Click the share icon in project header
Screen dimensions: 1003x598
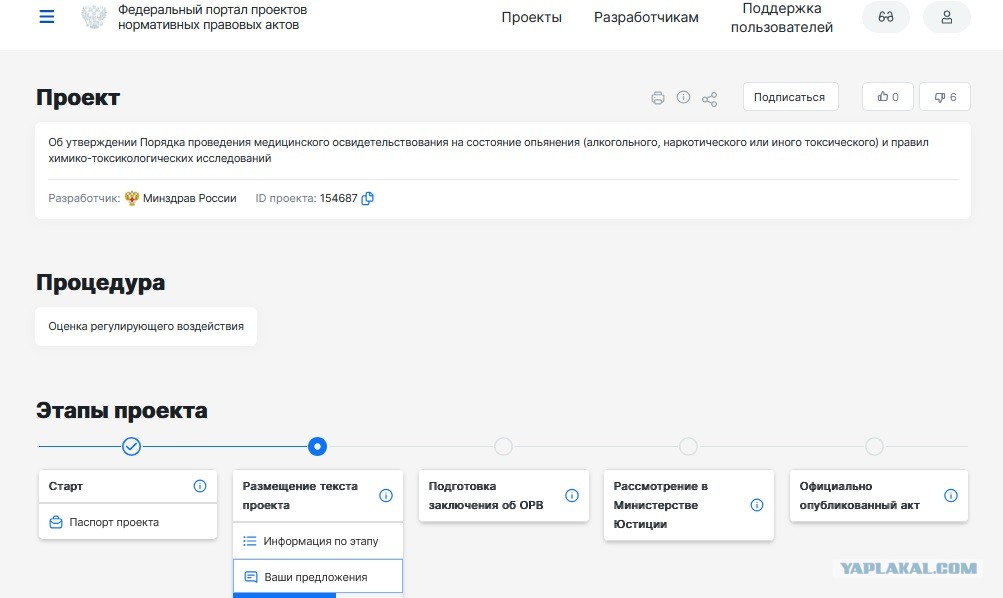pos(709,98)
